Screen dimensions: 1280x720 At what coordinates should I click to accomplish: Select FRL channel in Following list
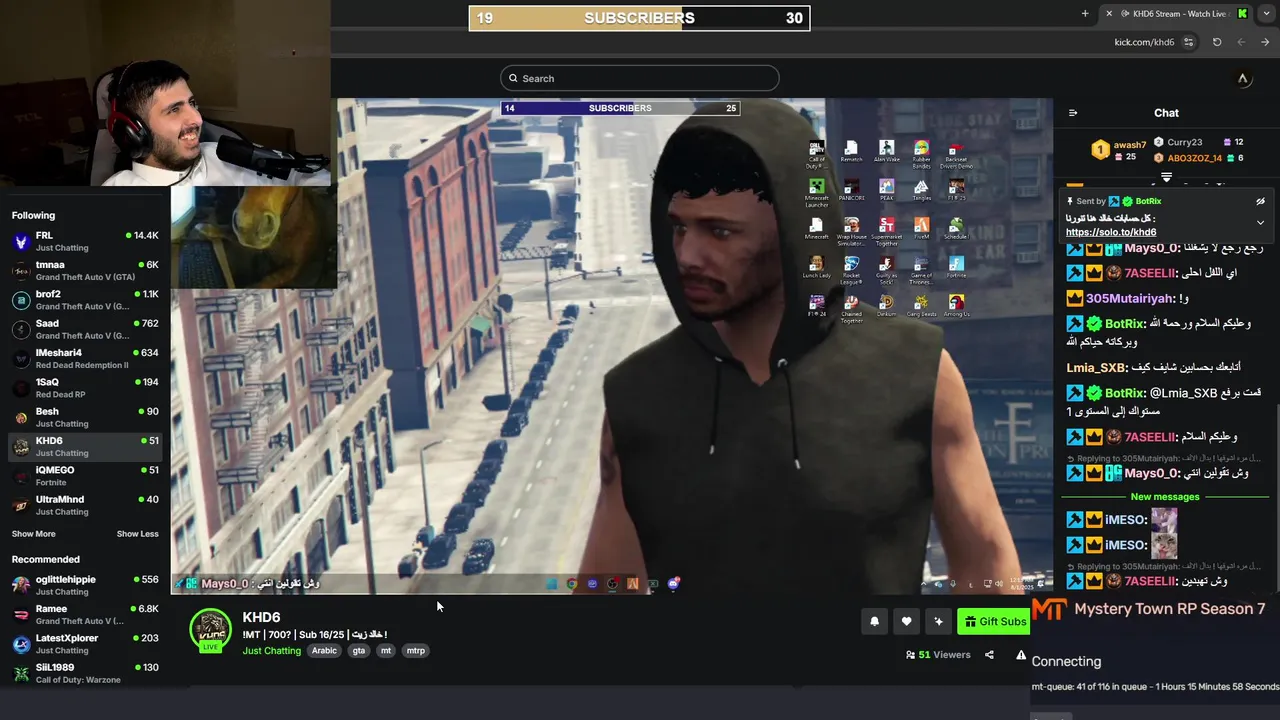(x=85, y=241)
